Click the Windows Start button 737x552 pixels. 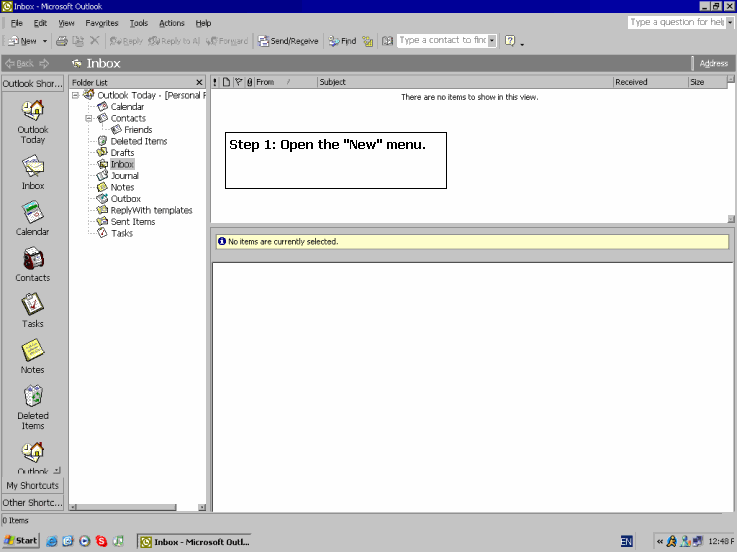[21, 541]
